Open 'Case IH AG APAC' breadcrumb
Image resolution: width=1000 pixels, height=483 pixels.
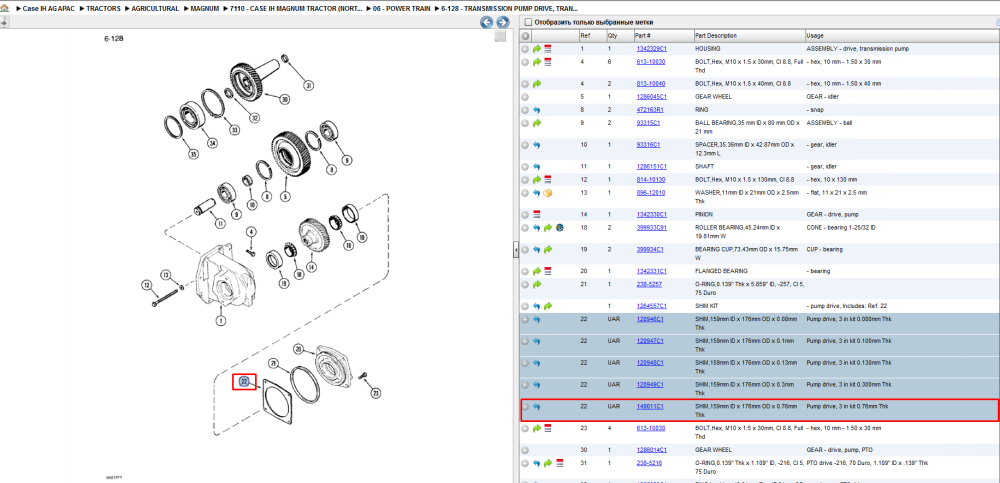[48, 9]
